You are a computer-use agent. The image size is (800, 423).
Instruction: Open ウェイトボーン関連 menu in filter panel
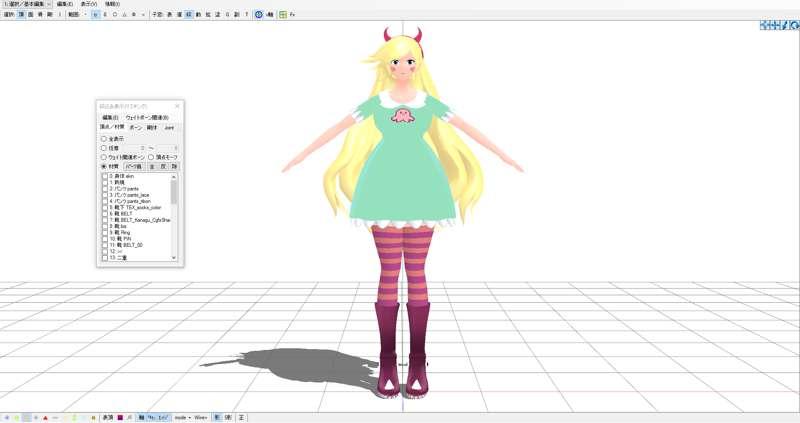(x=147, y=117)
